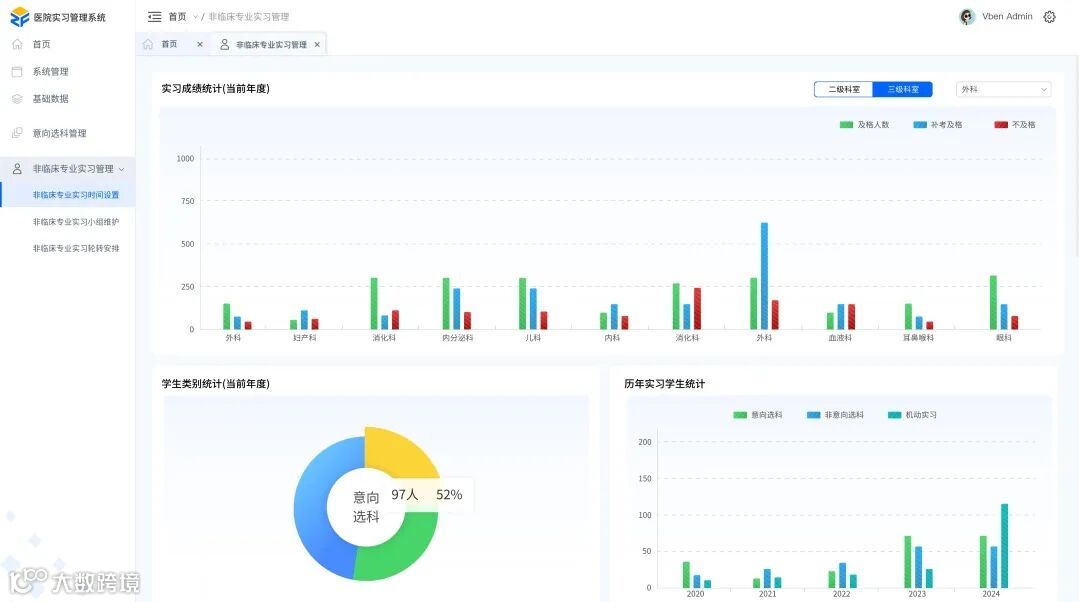The width and height of the screenshot is (1079, 602).
Task: Click the 妇产科 axis label
Action: (x=304, y=338)
